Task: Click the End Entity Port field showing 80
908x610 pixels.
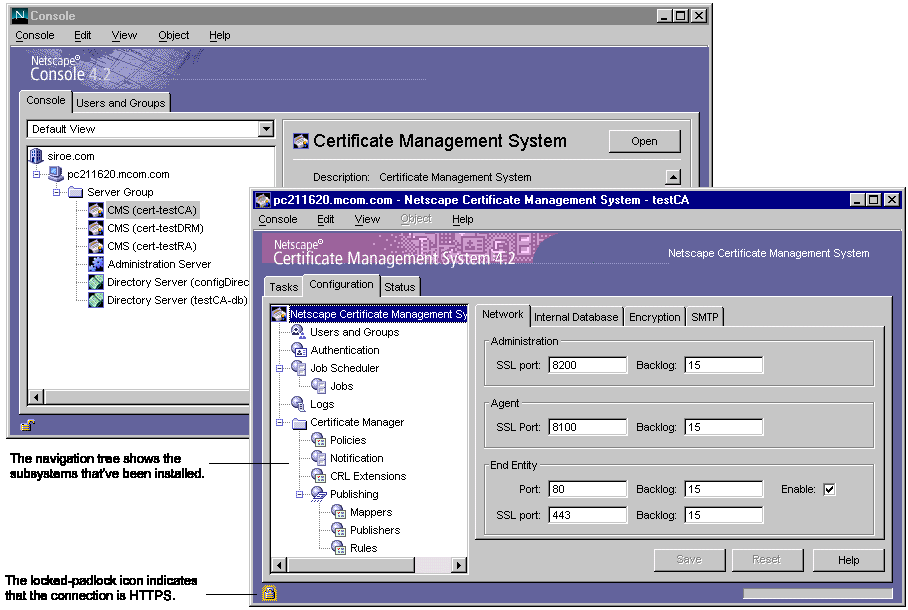Action: [588, 489]
